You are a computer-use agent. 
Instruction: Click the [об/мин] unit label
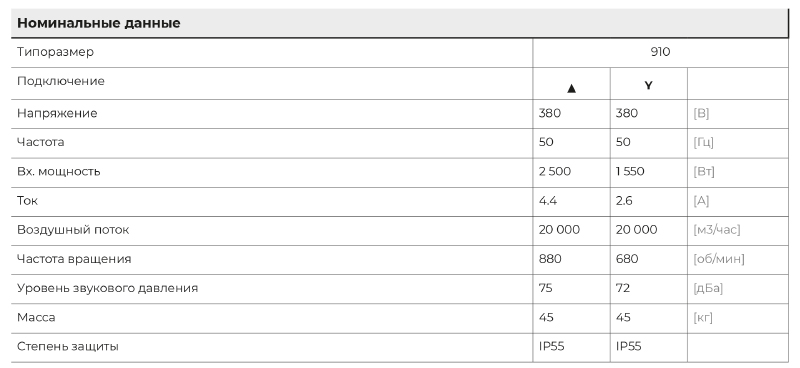pos(719,259)
